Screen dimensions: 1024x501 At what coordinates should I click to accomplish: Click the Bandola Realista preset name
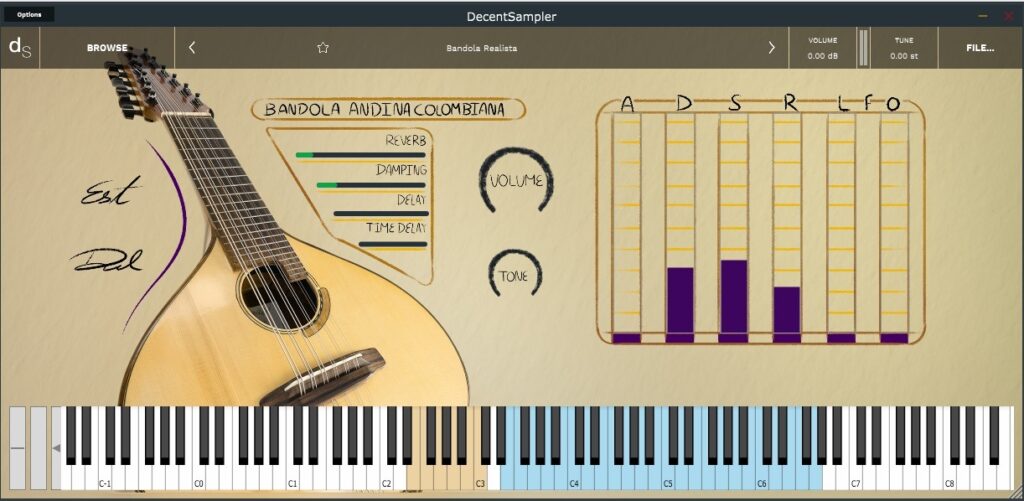pos(482,48)
